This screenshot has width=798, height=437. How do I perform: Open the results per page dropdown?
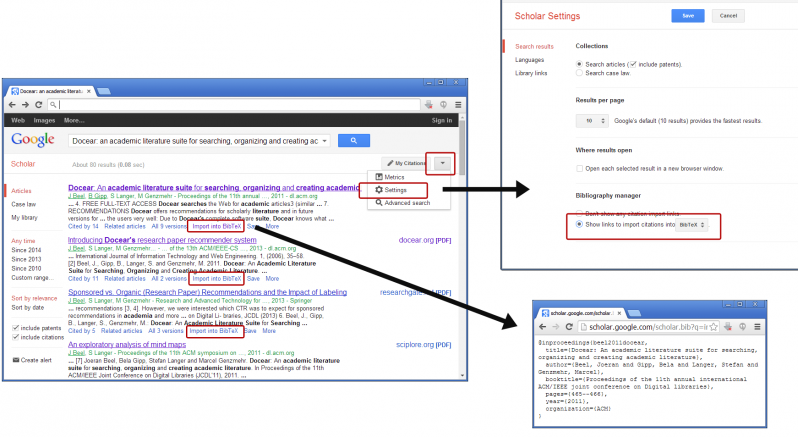pos(592,121)
